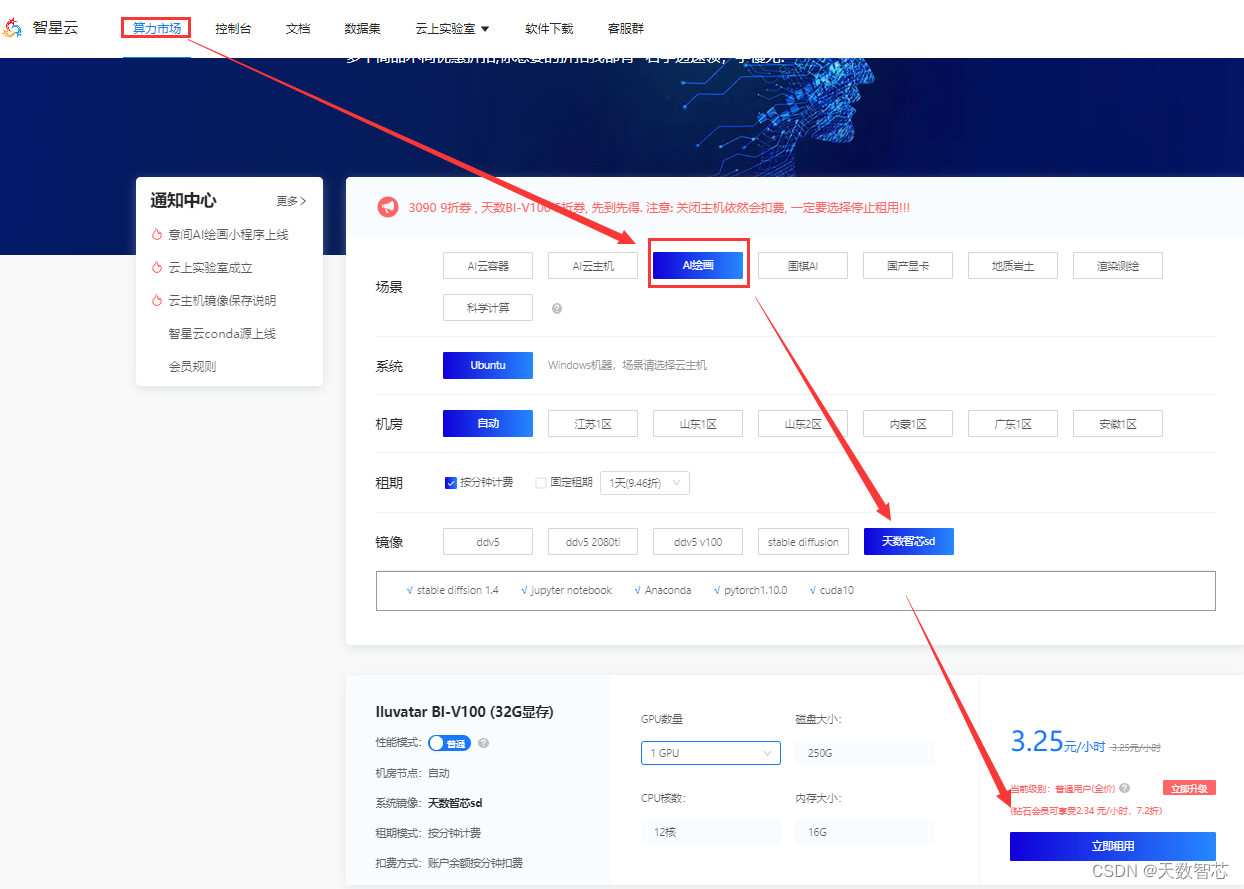Toggle 按分钟计费 checkbox
Viewport: 1244px width, 889px height.
(451, 483)
